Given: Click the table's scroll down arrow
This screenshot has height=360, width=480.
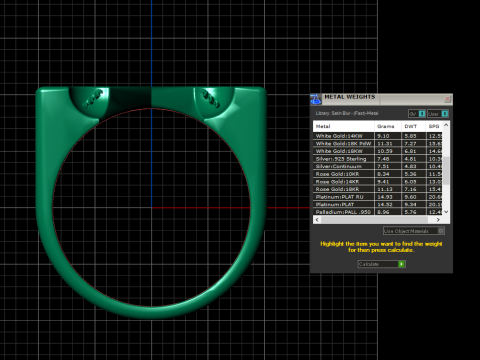Looking at the screenshot, I should point(446,212).
